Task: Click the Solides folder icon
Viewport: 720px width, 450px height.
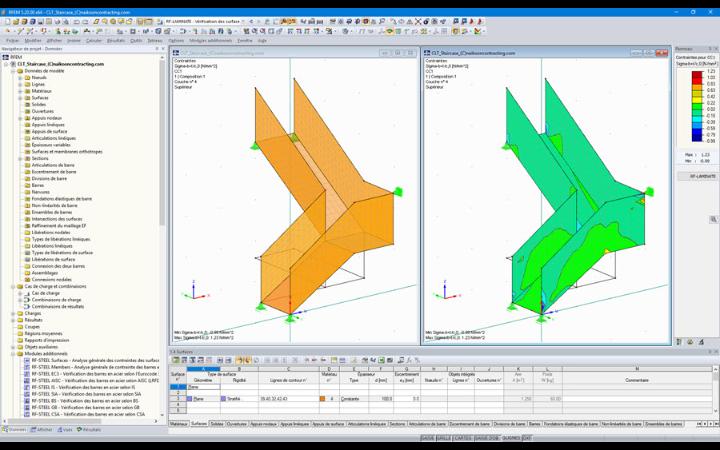Action: point(27,105)
